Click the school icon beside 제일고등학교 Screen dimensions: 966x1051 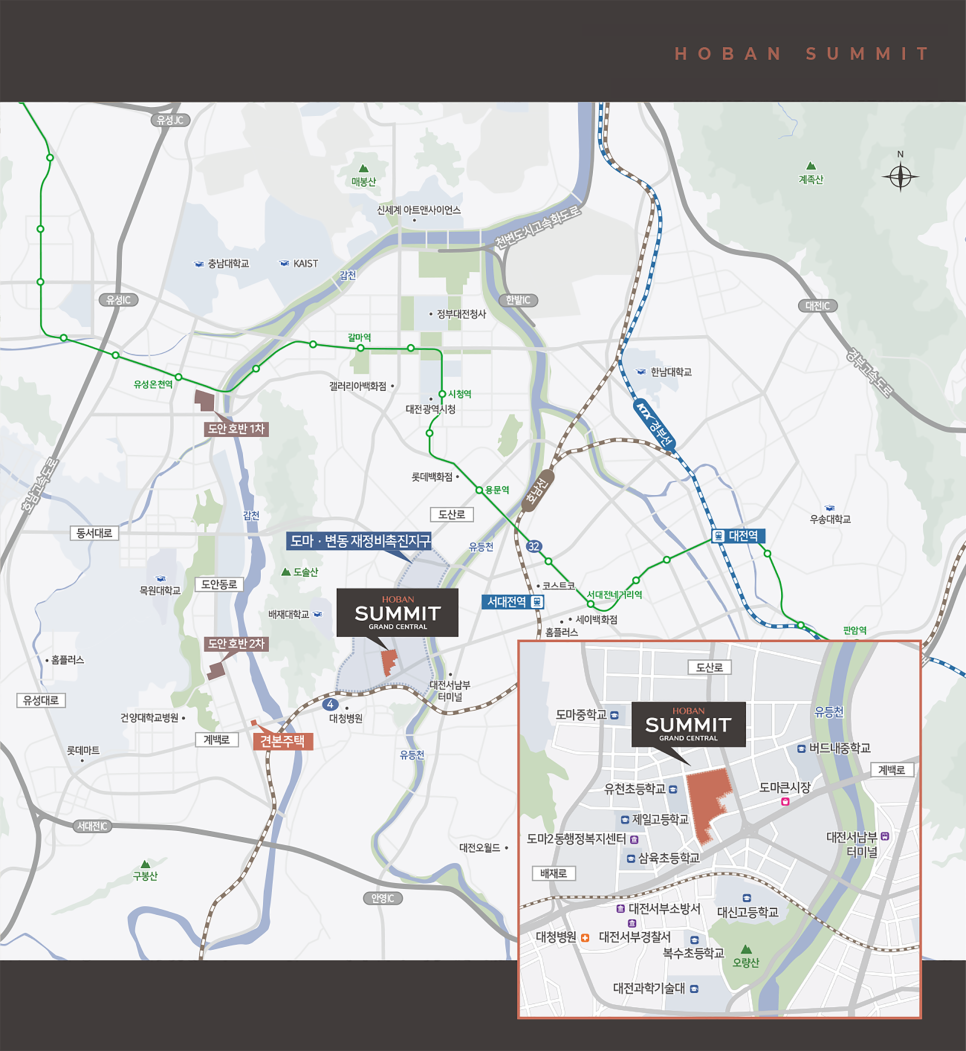click(625, 820)
